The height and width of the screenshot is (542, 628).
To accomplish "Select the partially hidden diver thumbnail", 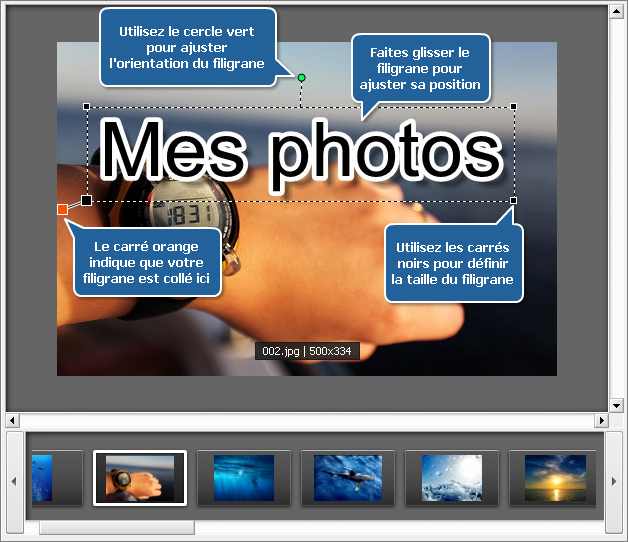I will [57, 478].
